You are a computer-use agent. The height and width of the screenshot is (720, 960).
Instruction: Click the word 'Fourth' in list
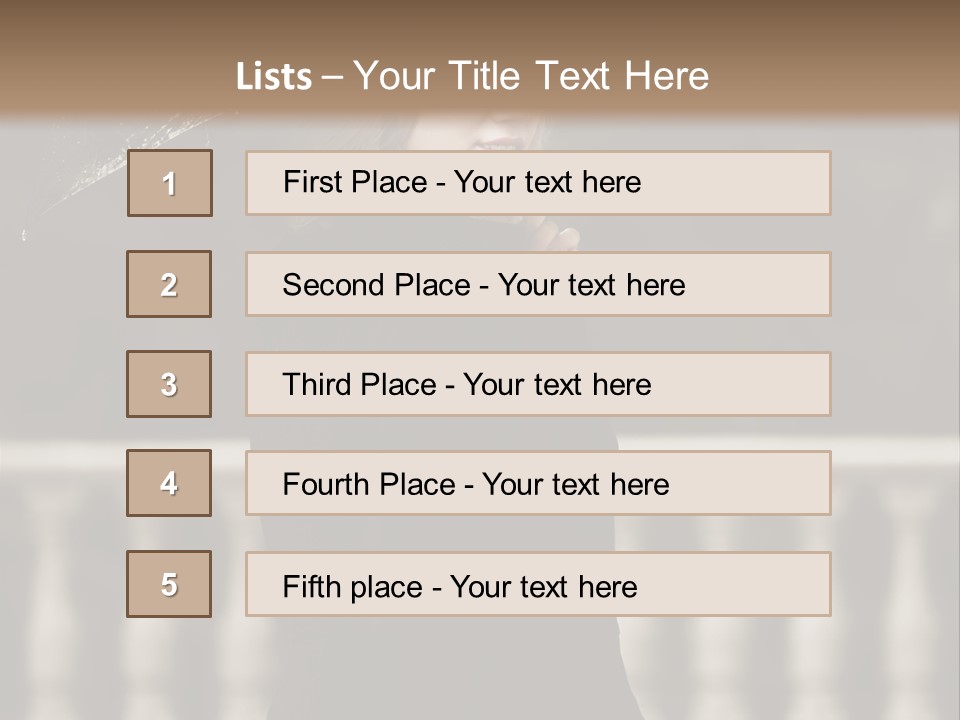click(x=326, y=484)
